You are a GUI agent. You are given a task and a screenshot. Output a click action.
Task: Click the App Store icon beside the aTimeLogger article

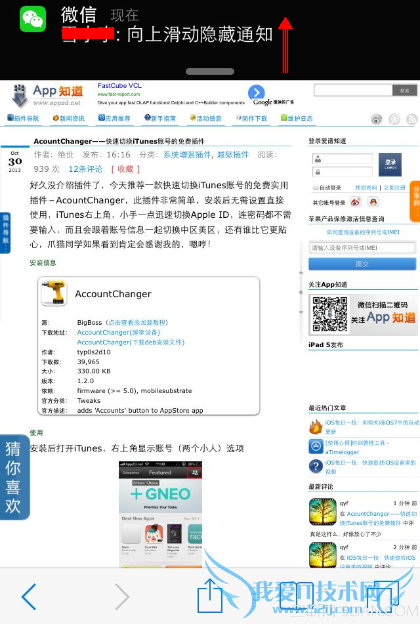tap(316, 446)
